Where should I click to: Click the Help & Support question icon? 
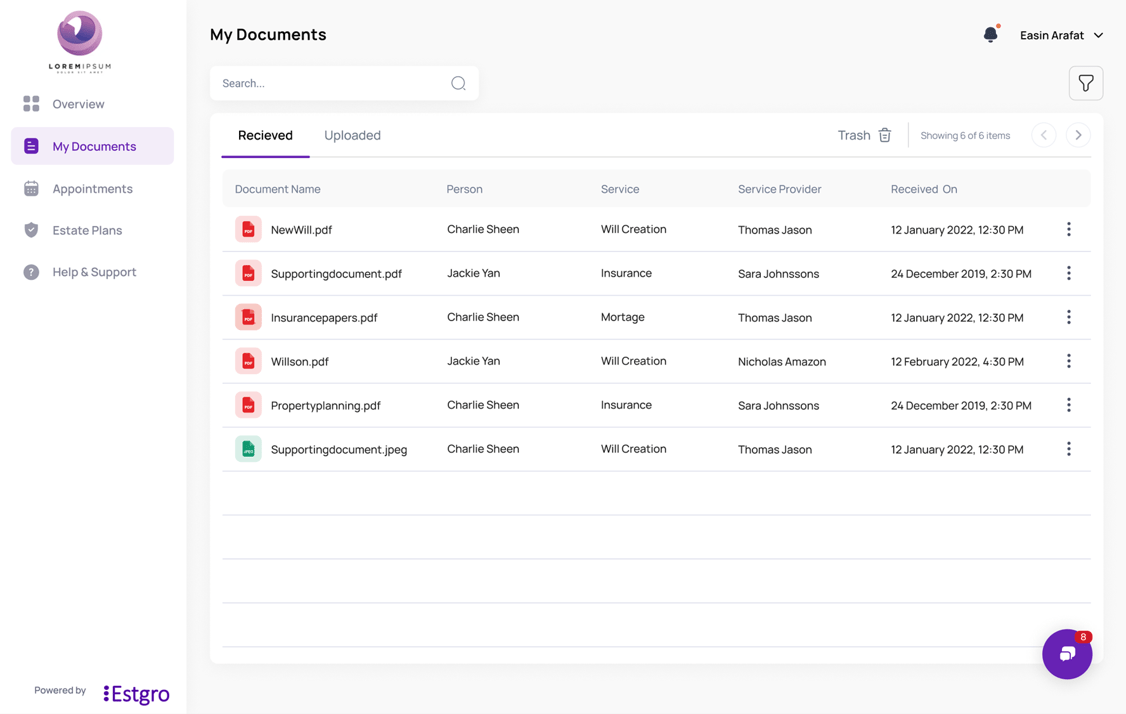31,272
